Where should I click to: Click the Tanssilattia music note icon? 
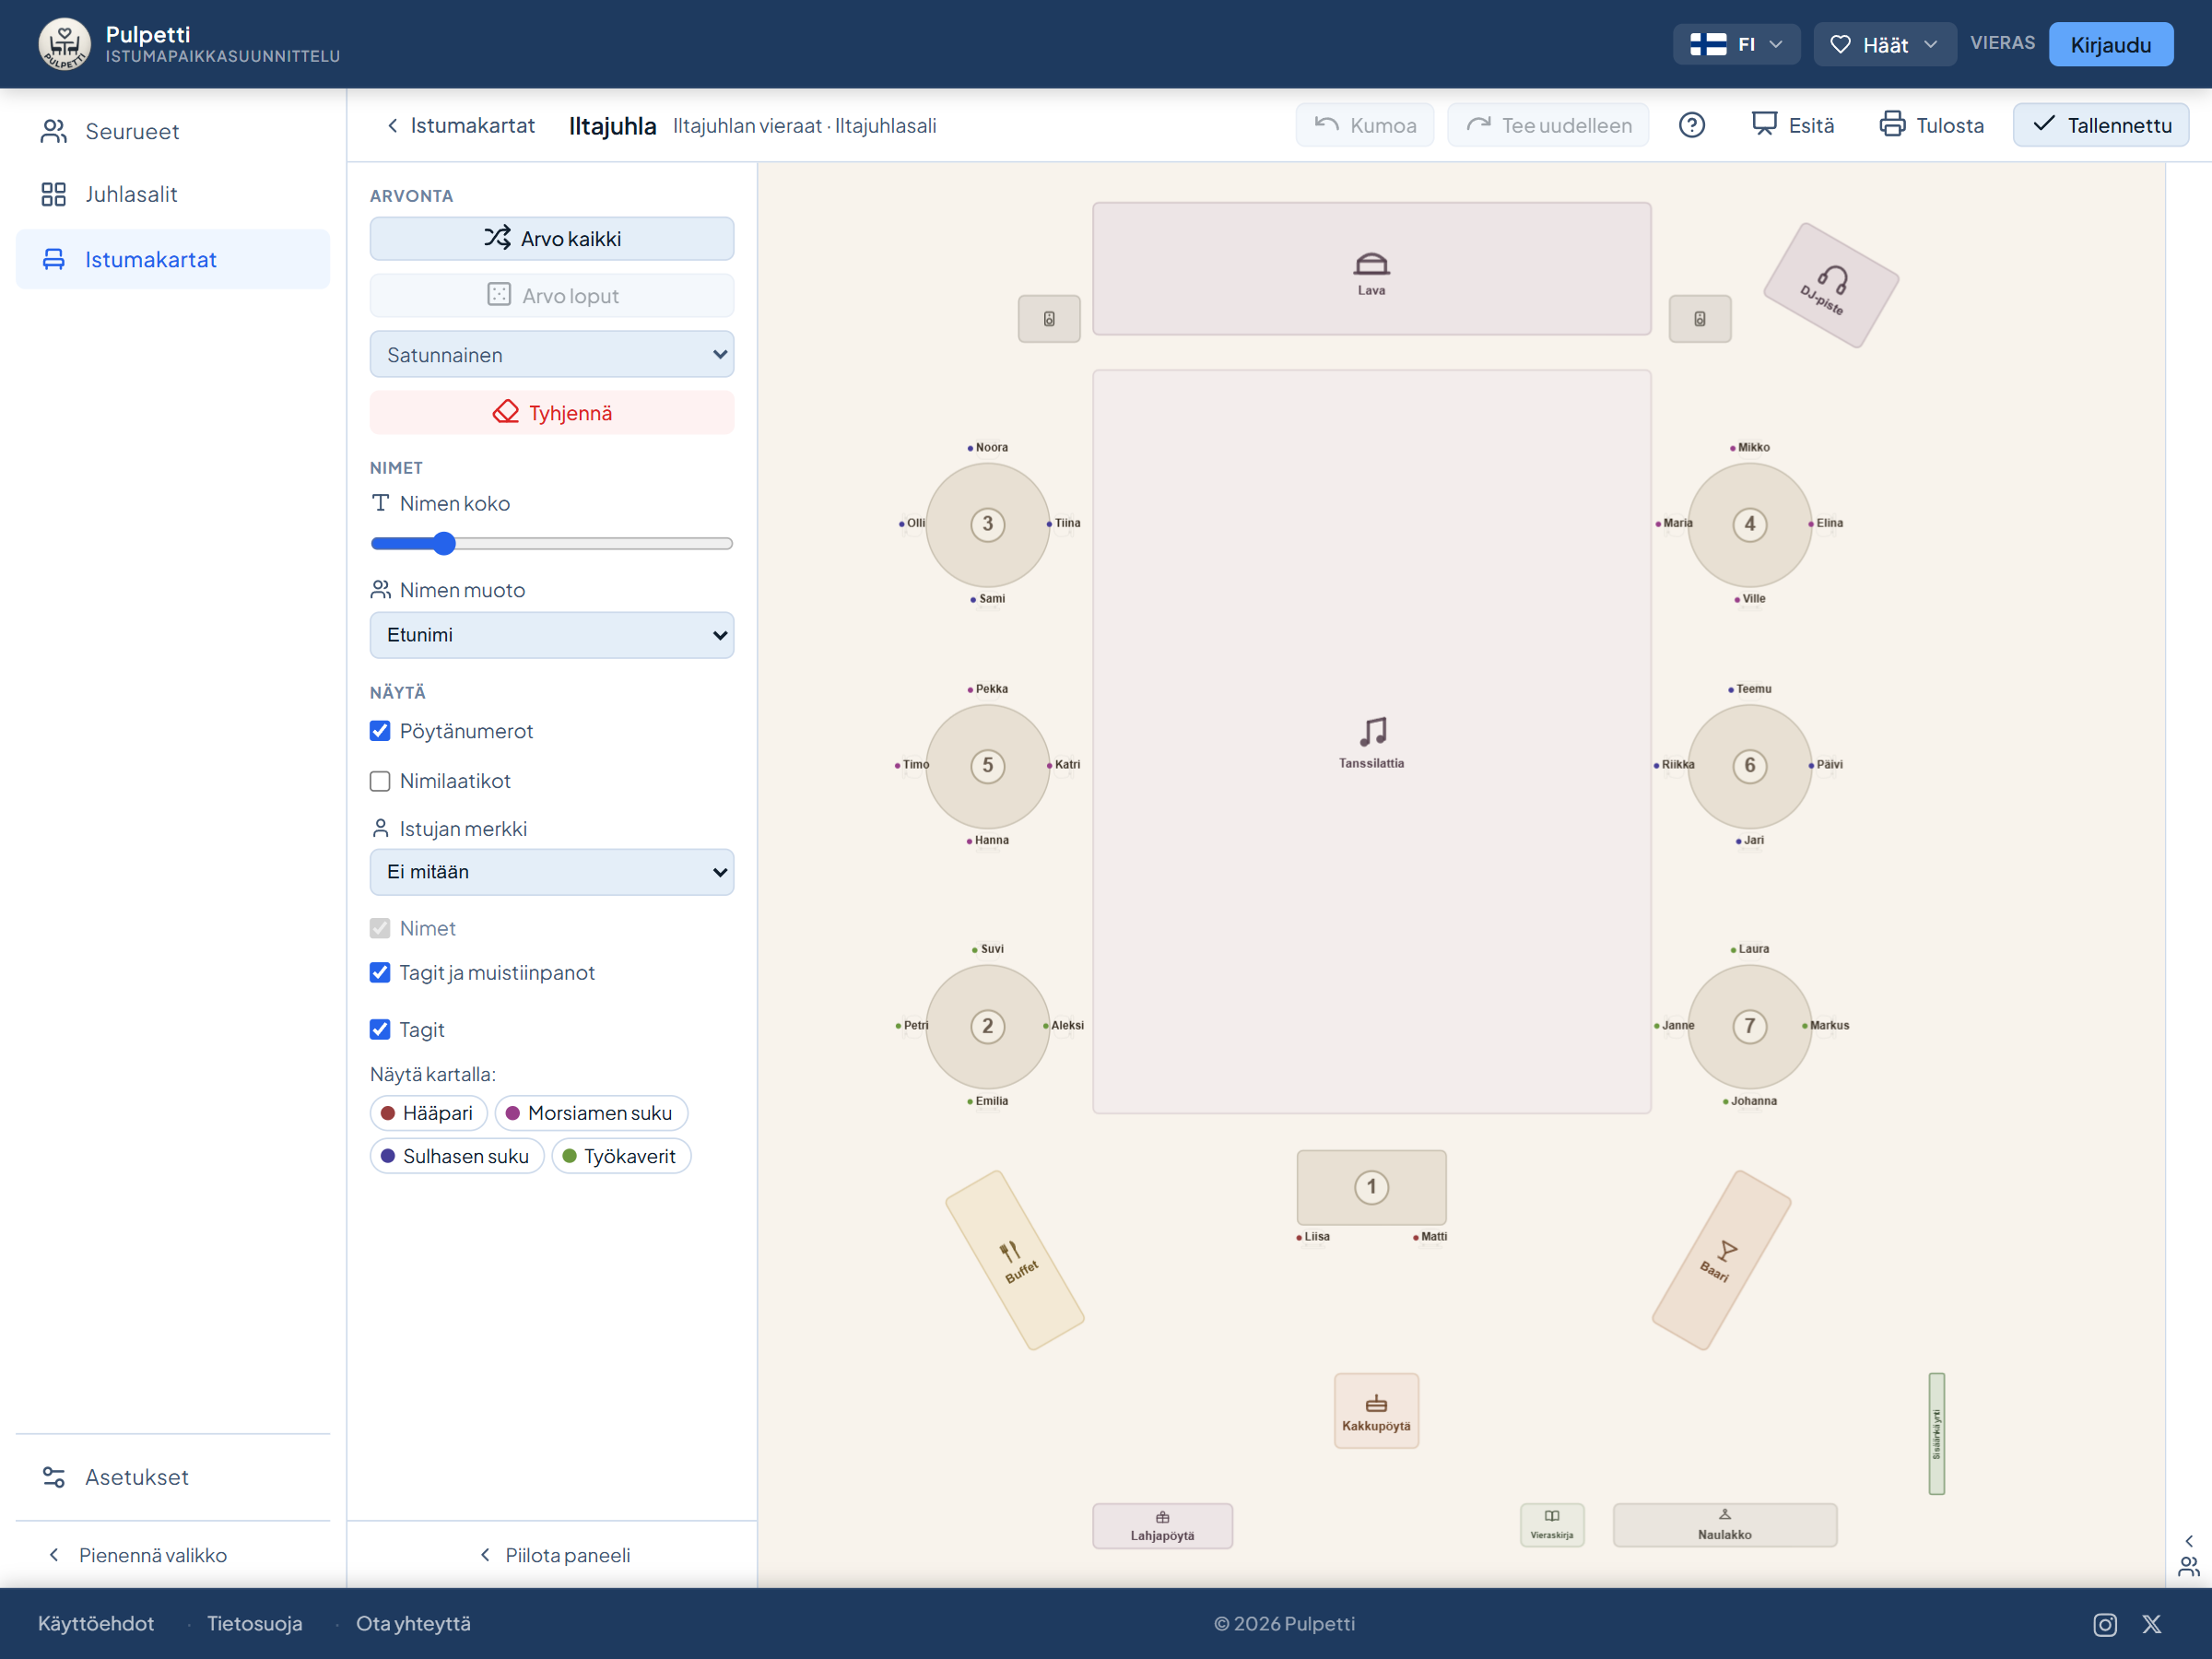pos(1372,731)
